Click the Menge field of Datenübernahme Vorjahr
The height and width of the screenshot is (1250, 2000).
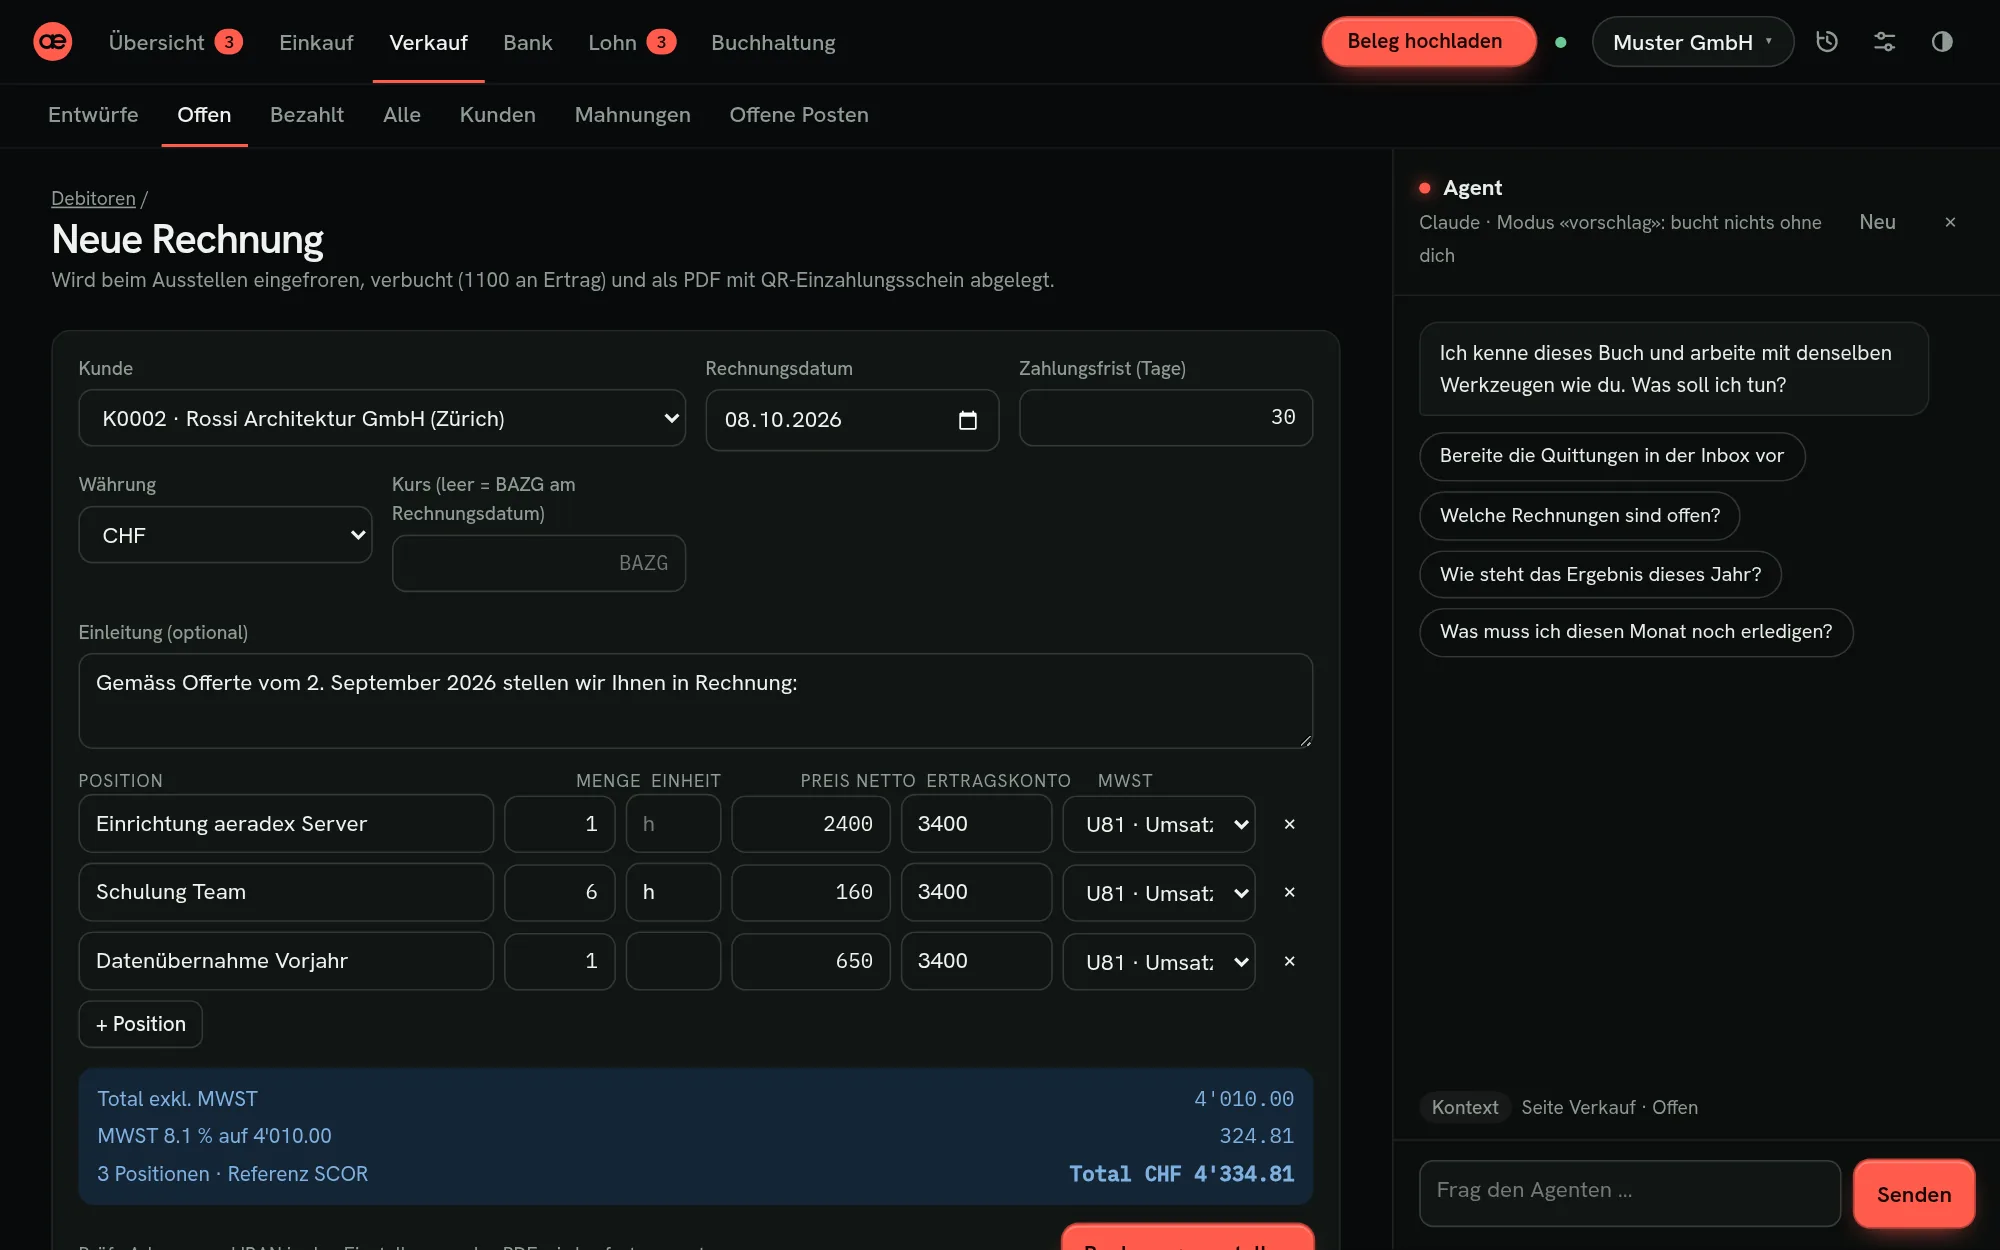[x=559, y=961]
